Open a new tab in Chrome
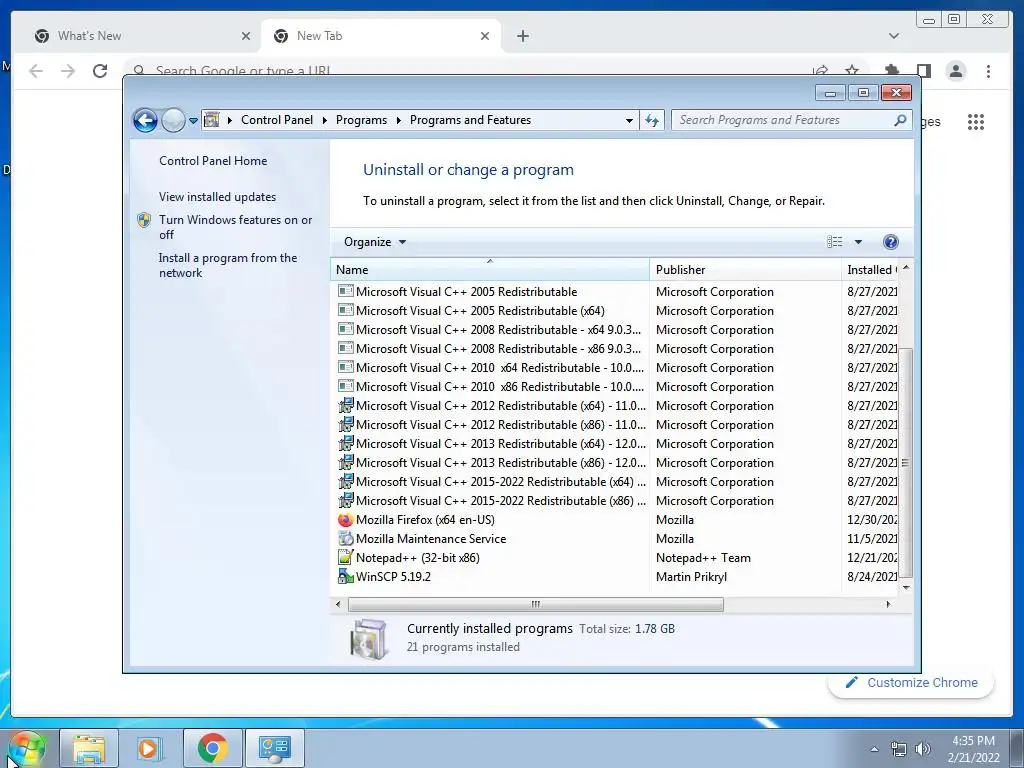This screenshot has height=768, width=1024. pyautogui.click(x=522, y=36)
